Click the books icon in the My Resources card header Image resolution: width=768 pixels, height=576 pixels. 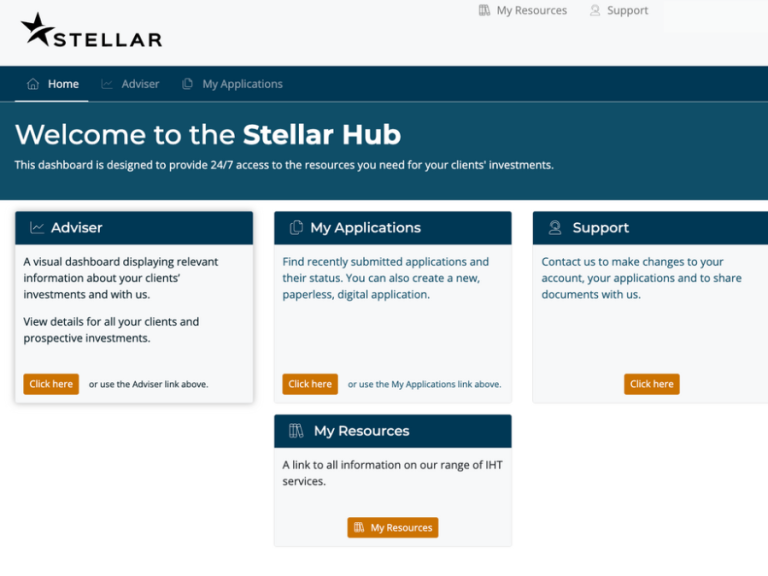point(296,431)
